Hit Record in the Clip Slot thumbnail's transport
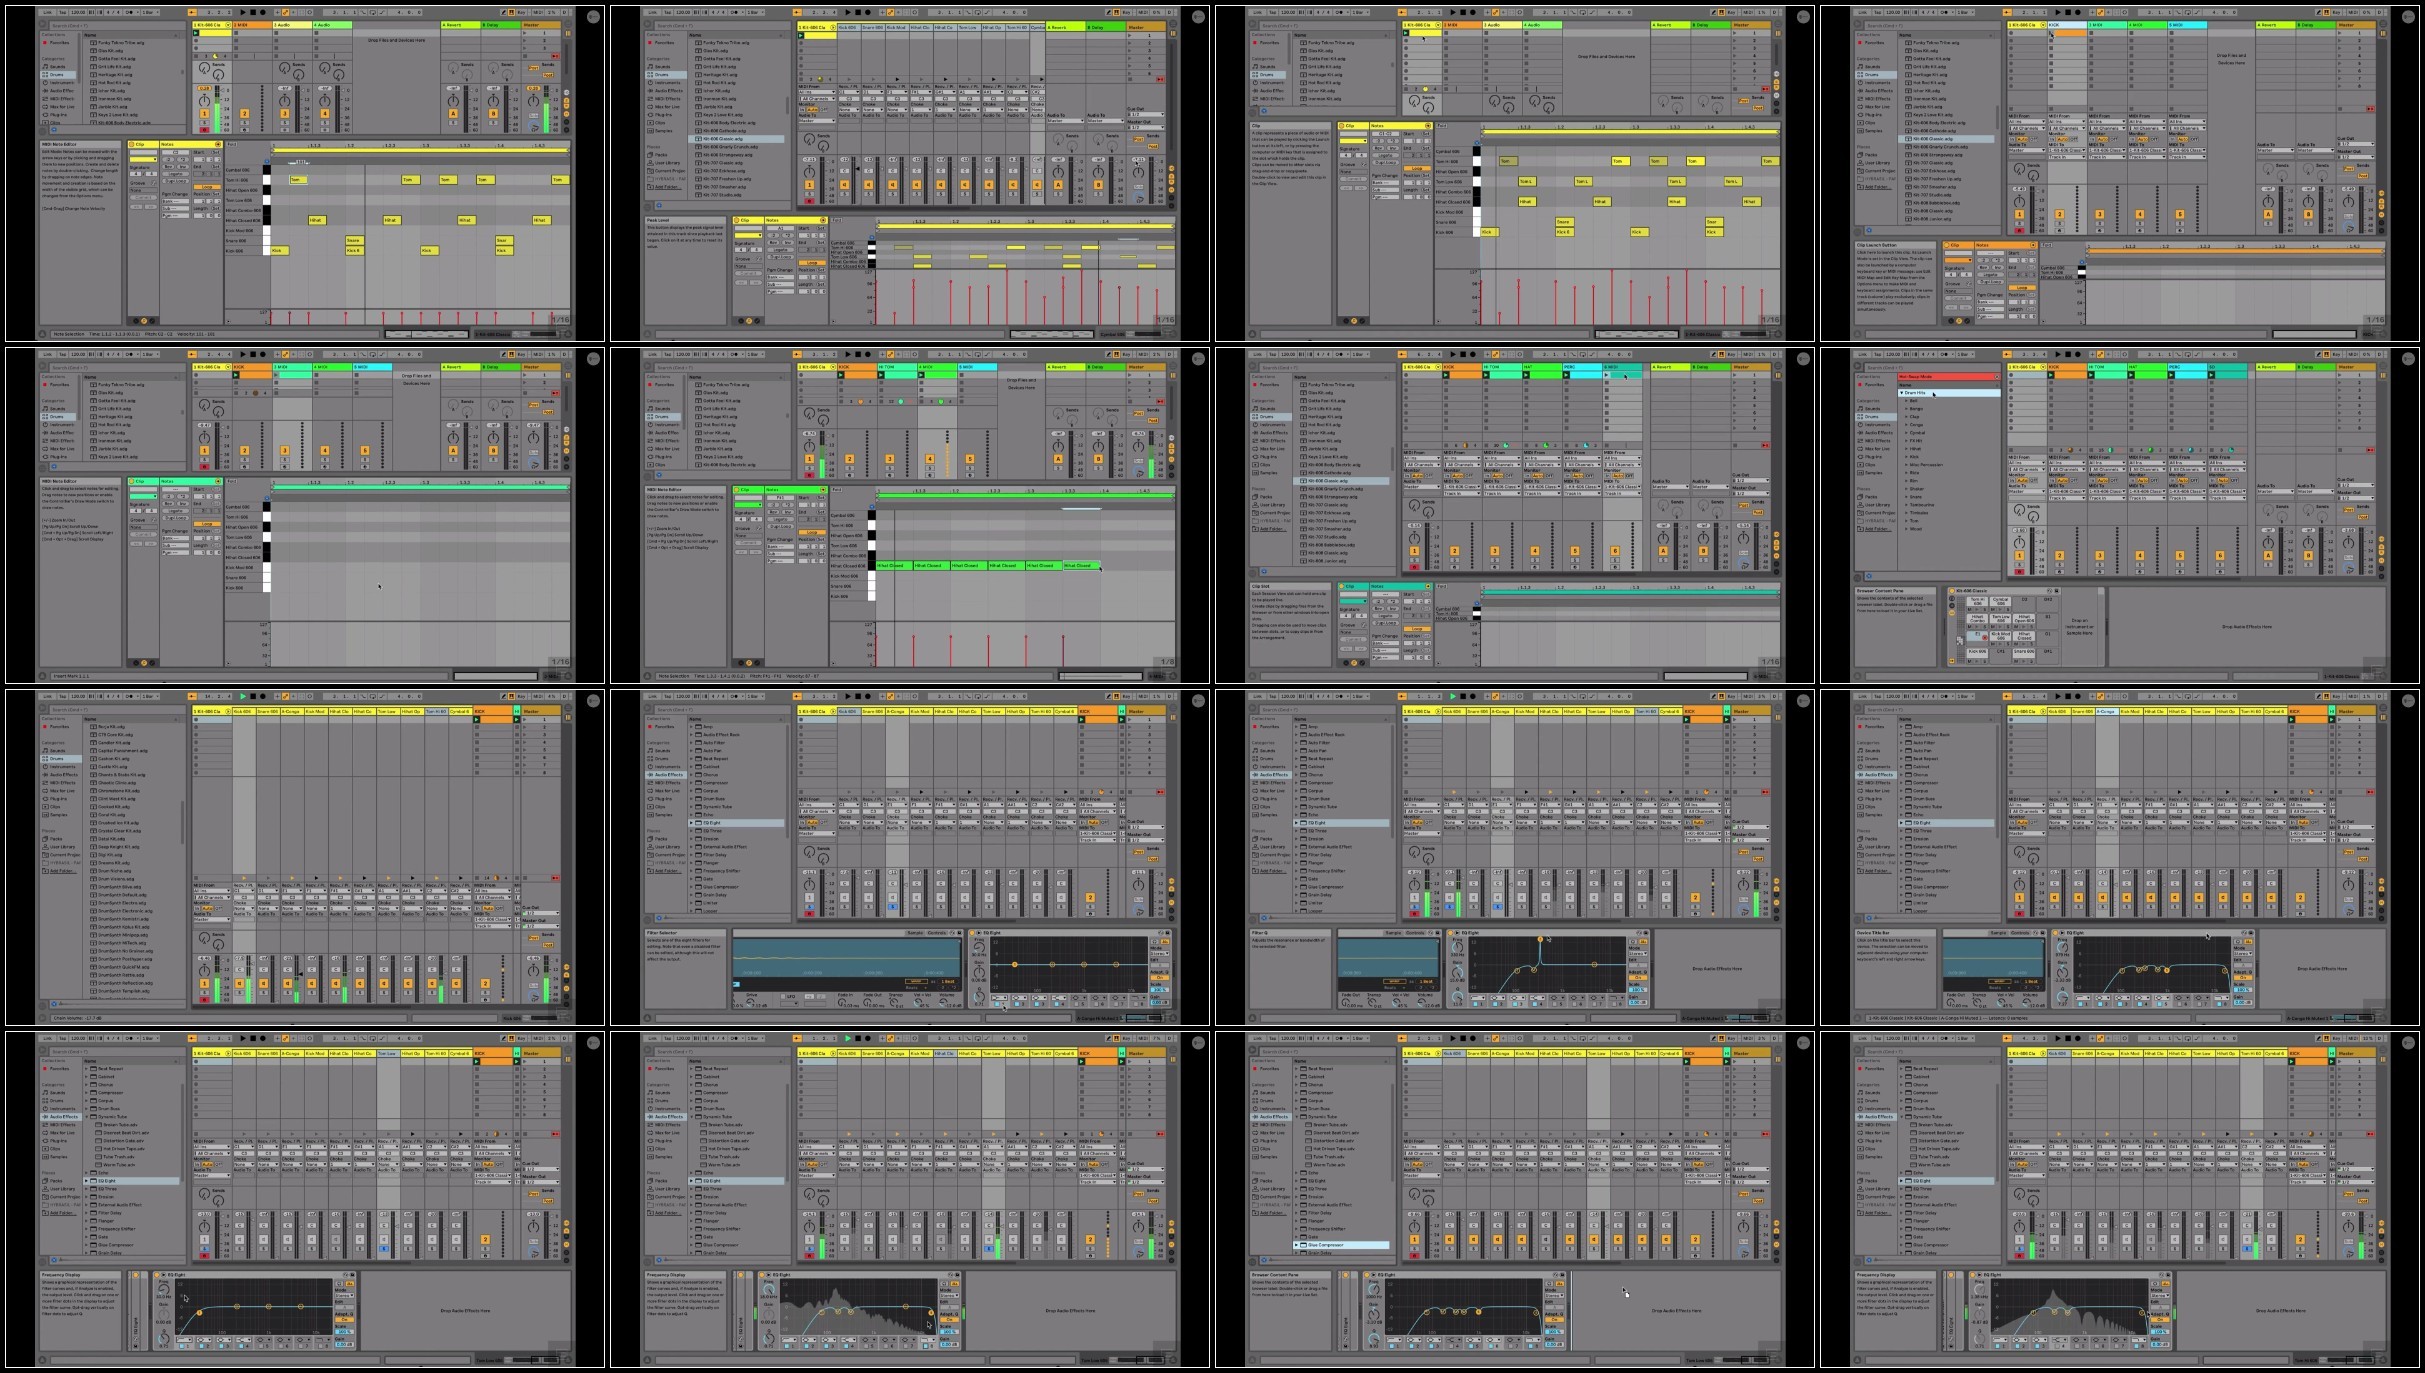 [x=1473, y=354]
